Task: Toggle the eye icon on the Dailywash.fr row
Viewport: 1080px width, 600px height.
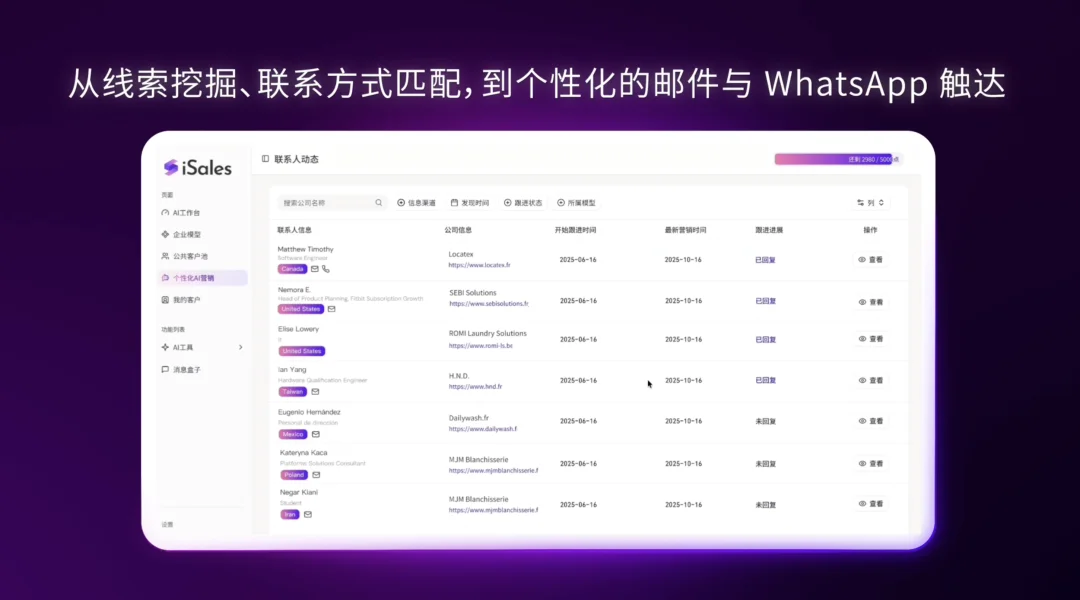Action: point(862,421)
